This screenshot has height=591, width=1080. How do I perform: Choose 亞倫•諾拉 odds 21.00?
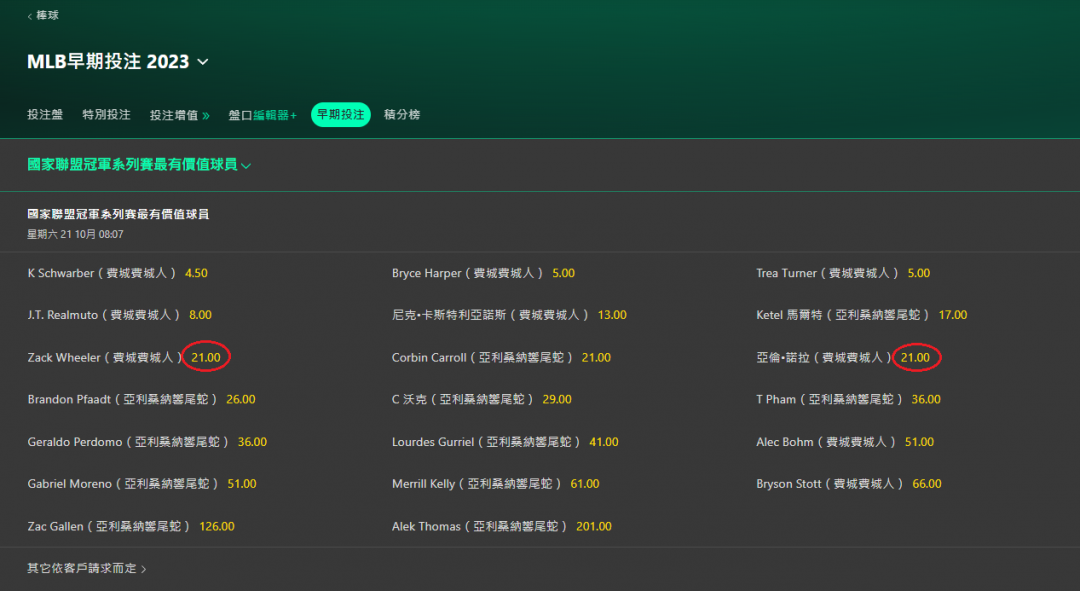(915, 357)
